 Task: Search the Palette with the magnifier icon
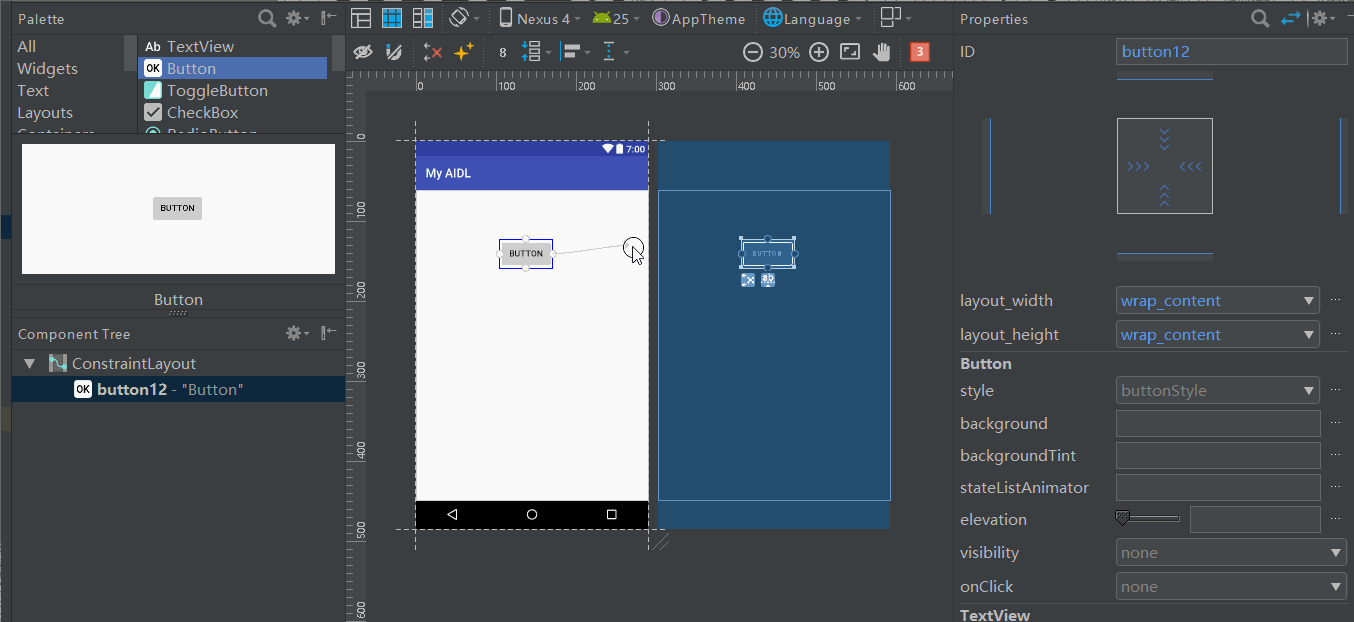click(266, 18)
